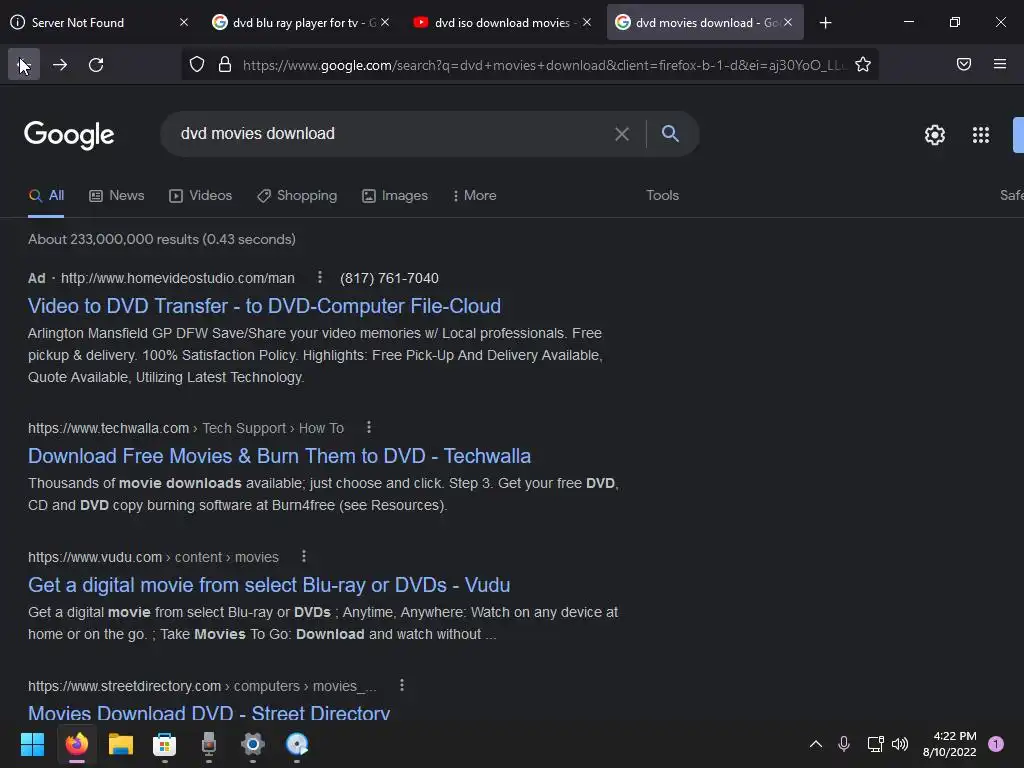Image resolution: width=1024 pixels, height=768 pixels.
Task: Close the dvd iso download movies tab
Action: [586, 23]
